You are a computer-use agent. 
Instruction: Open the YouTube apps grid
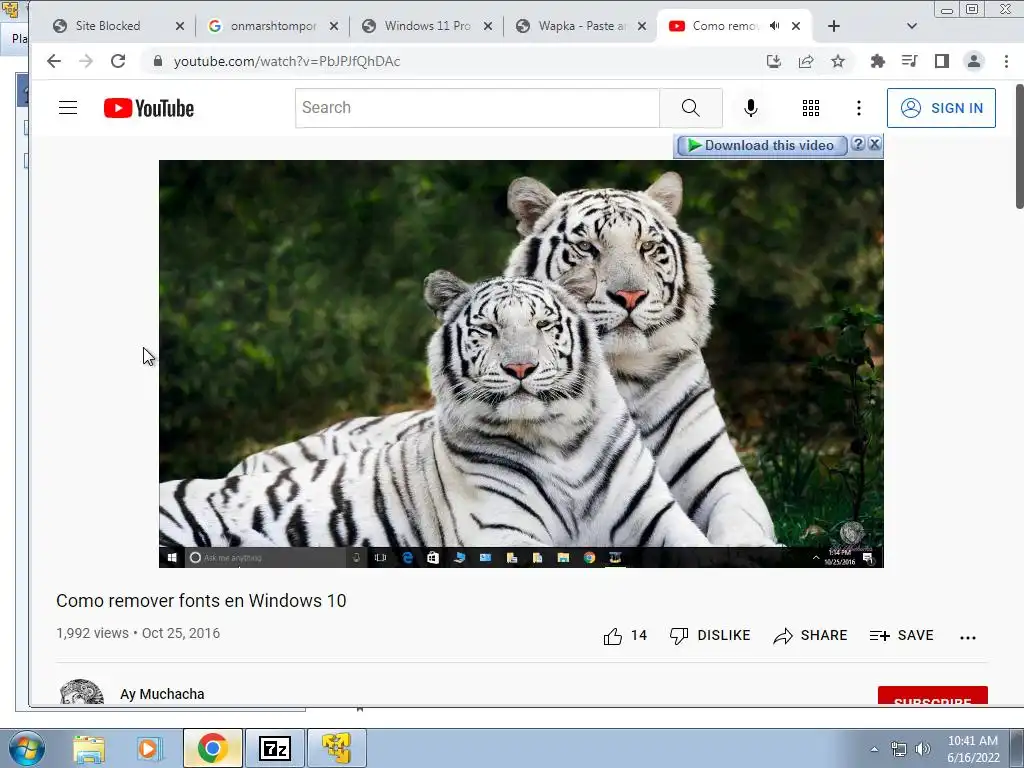coord(811,108)
